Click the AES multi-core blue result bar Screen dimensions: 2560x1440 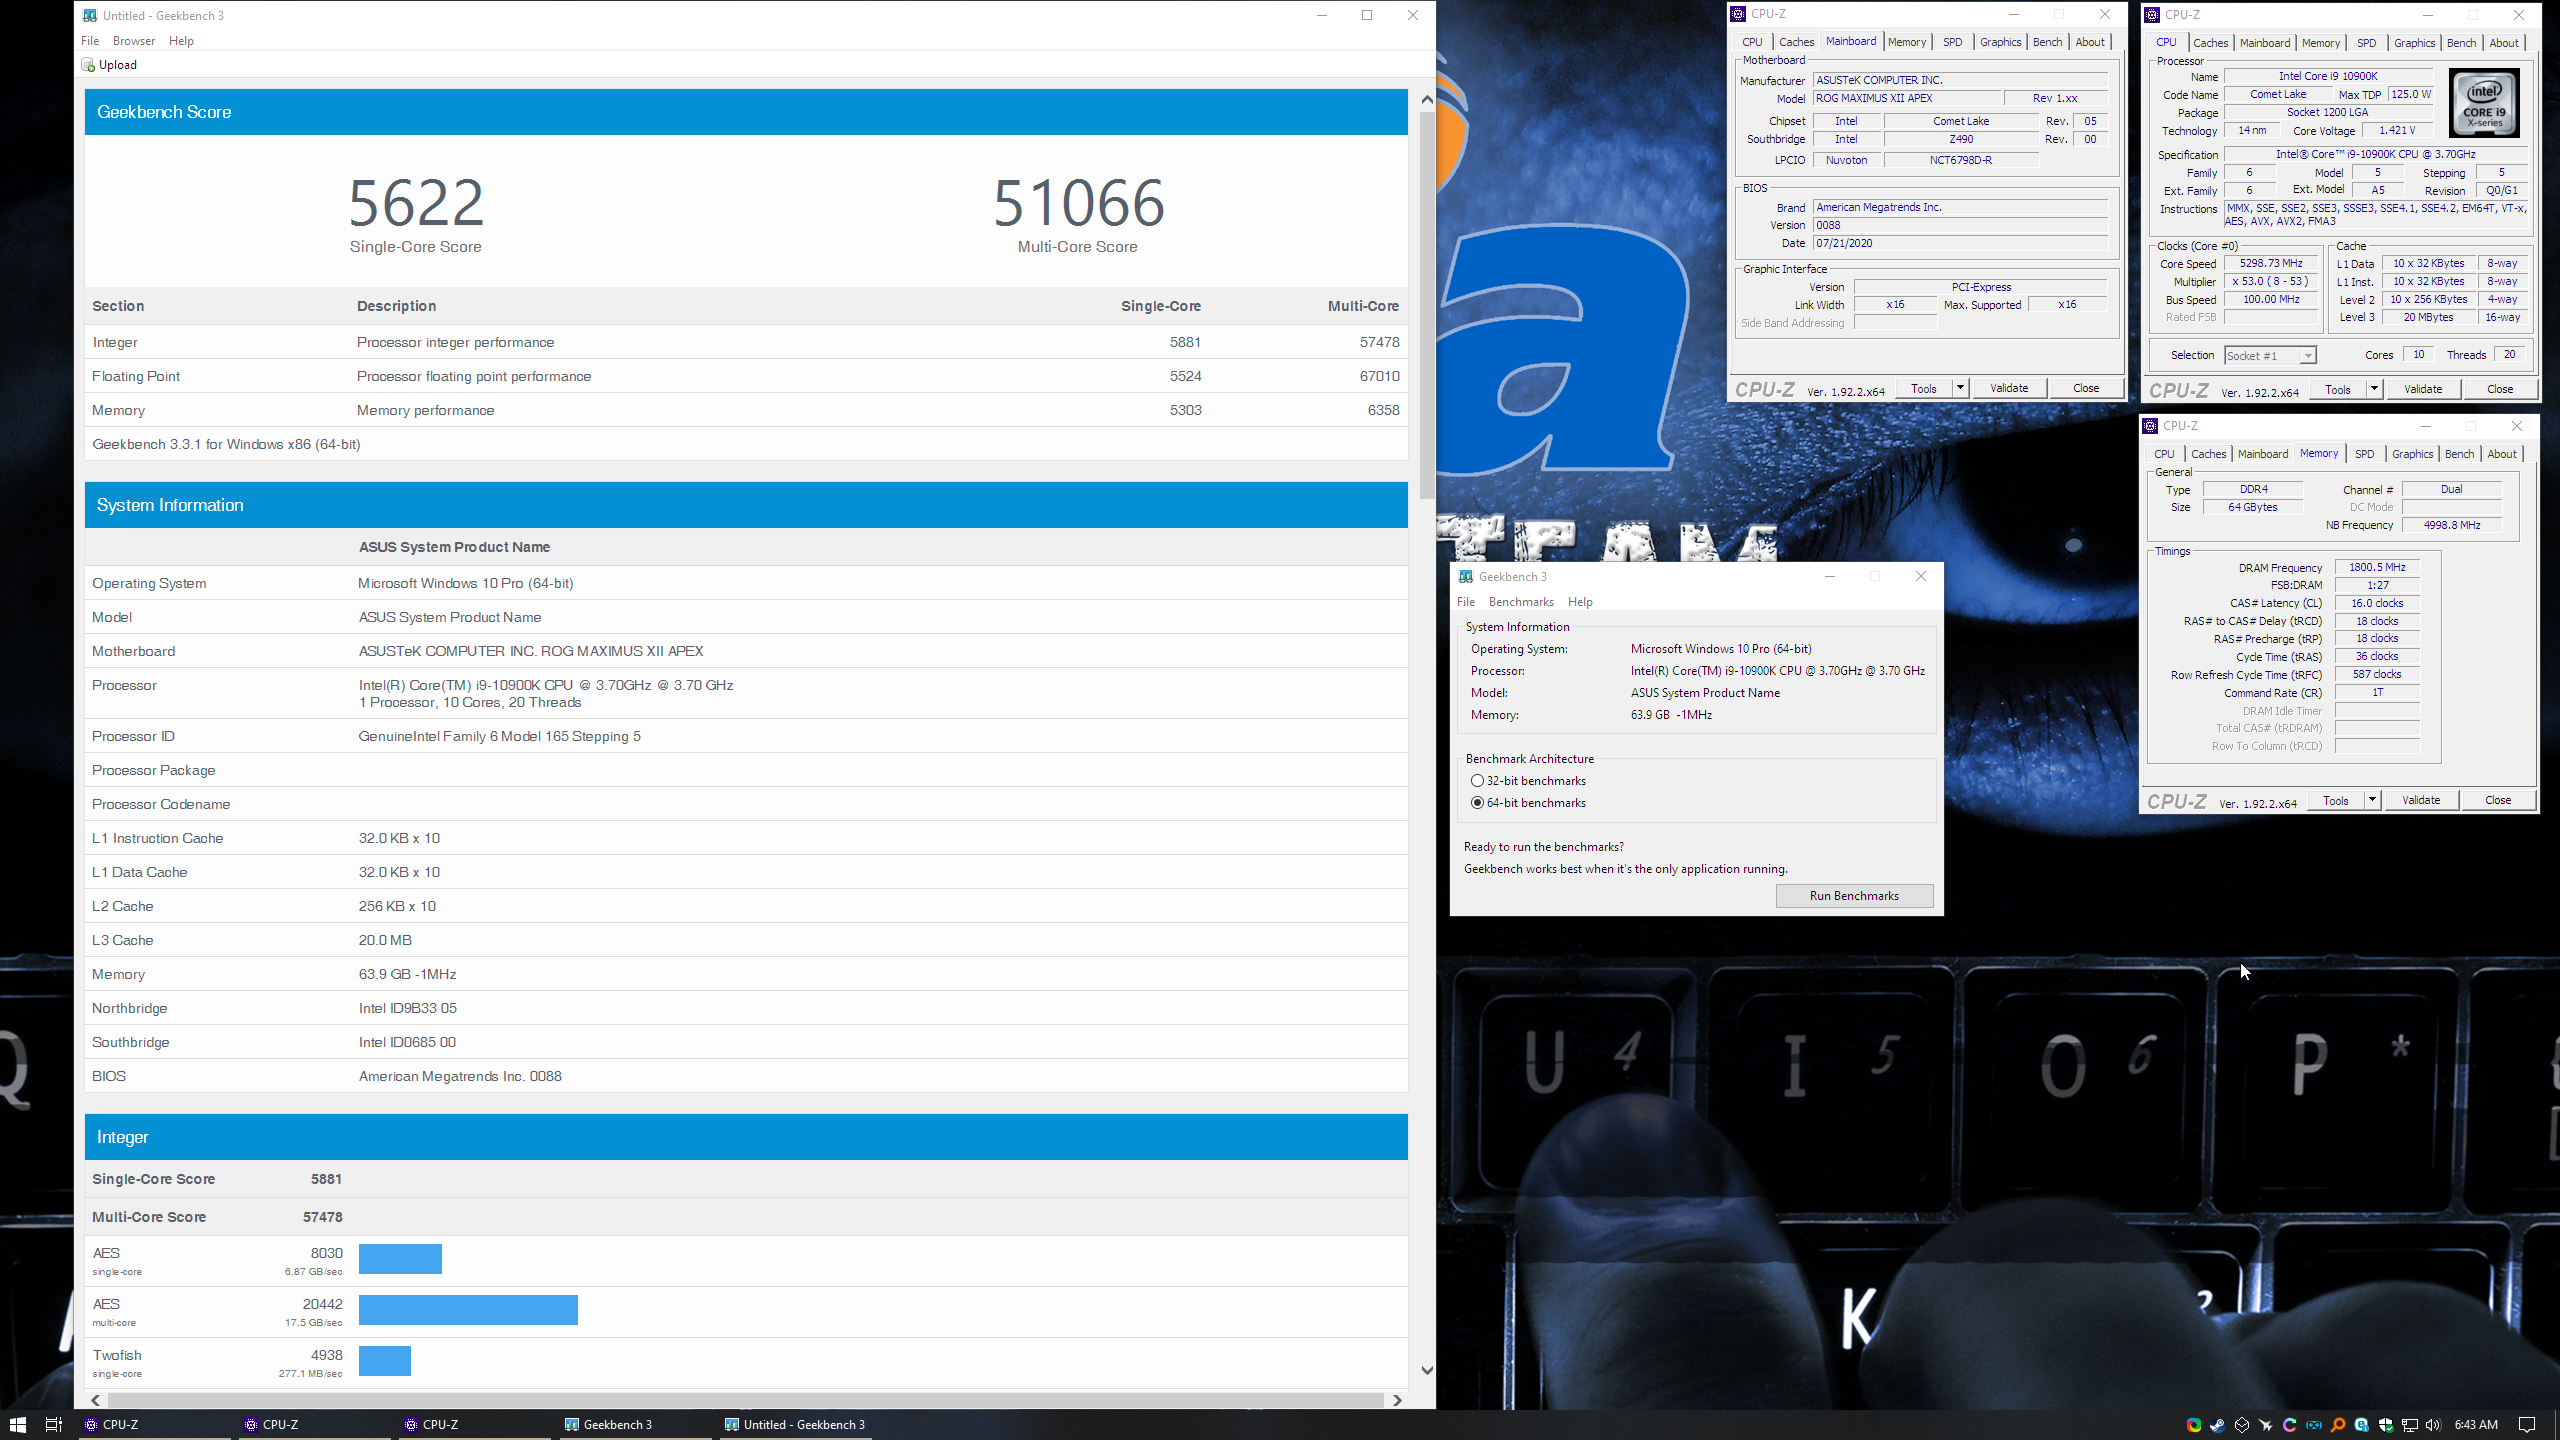pyautogui.click(x=468, y=1310)
